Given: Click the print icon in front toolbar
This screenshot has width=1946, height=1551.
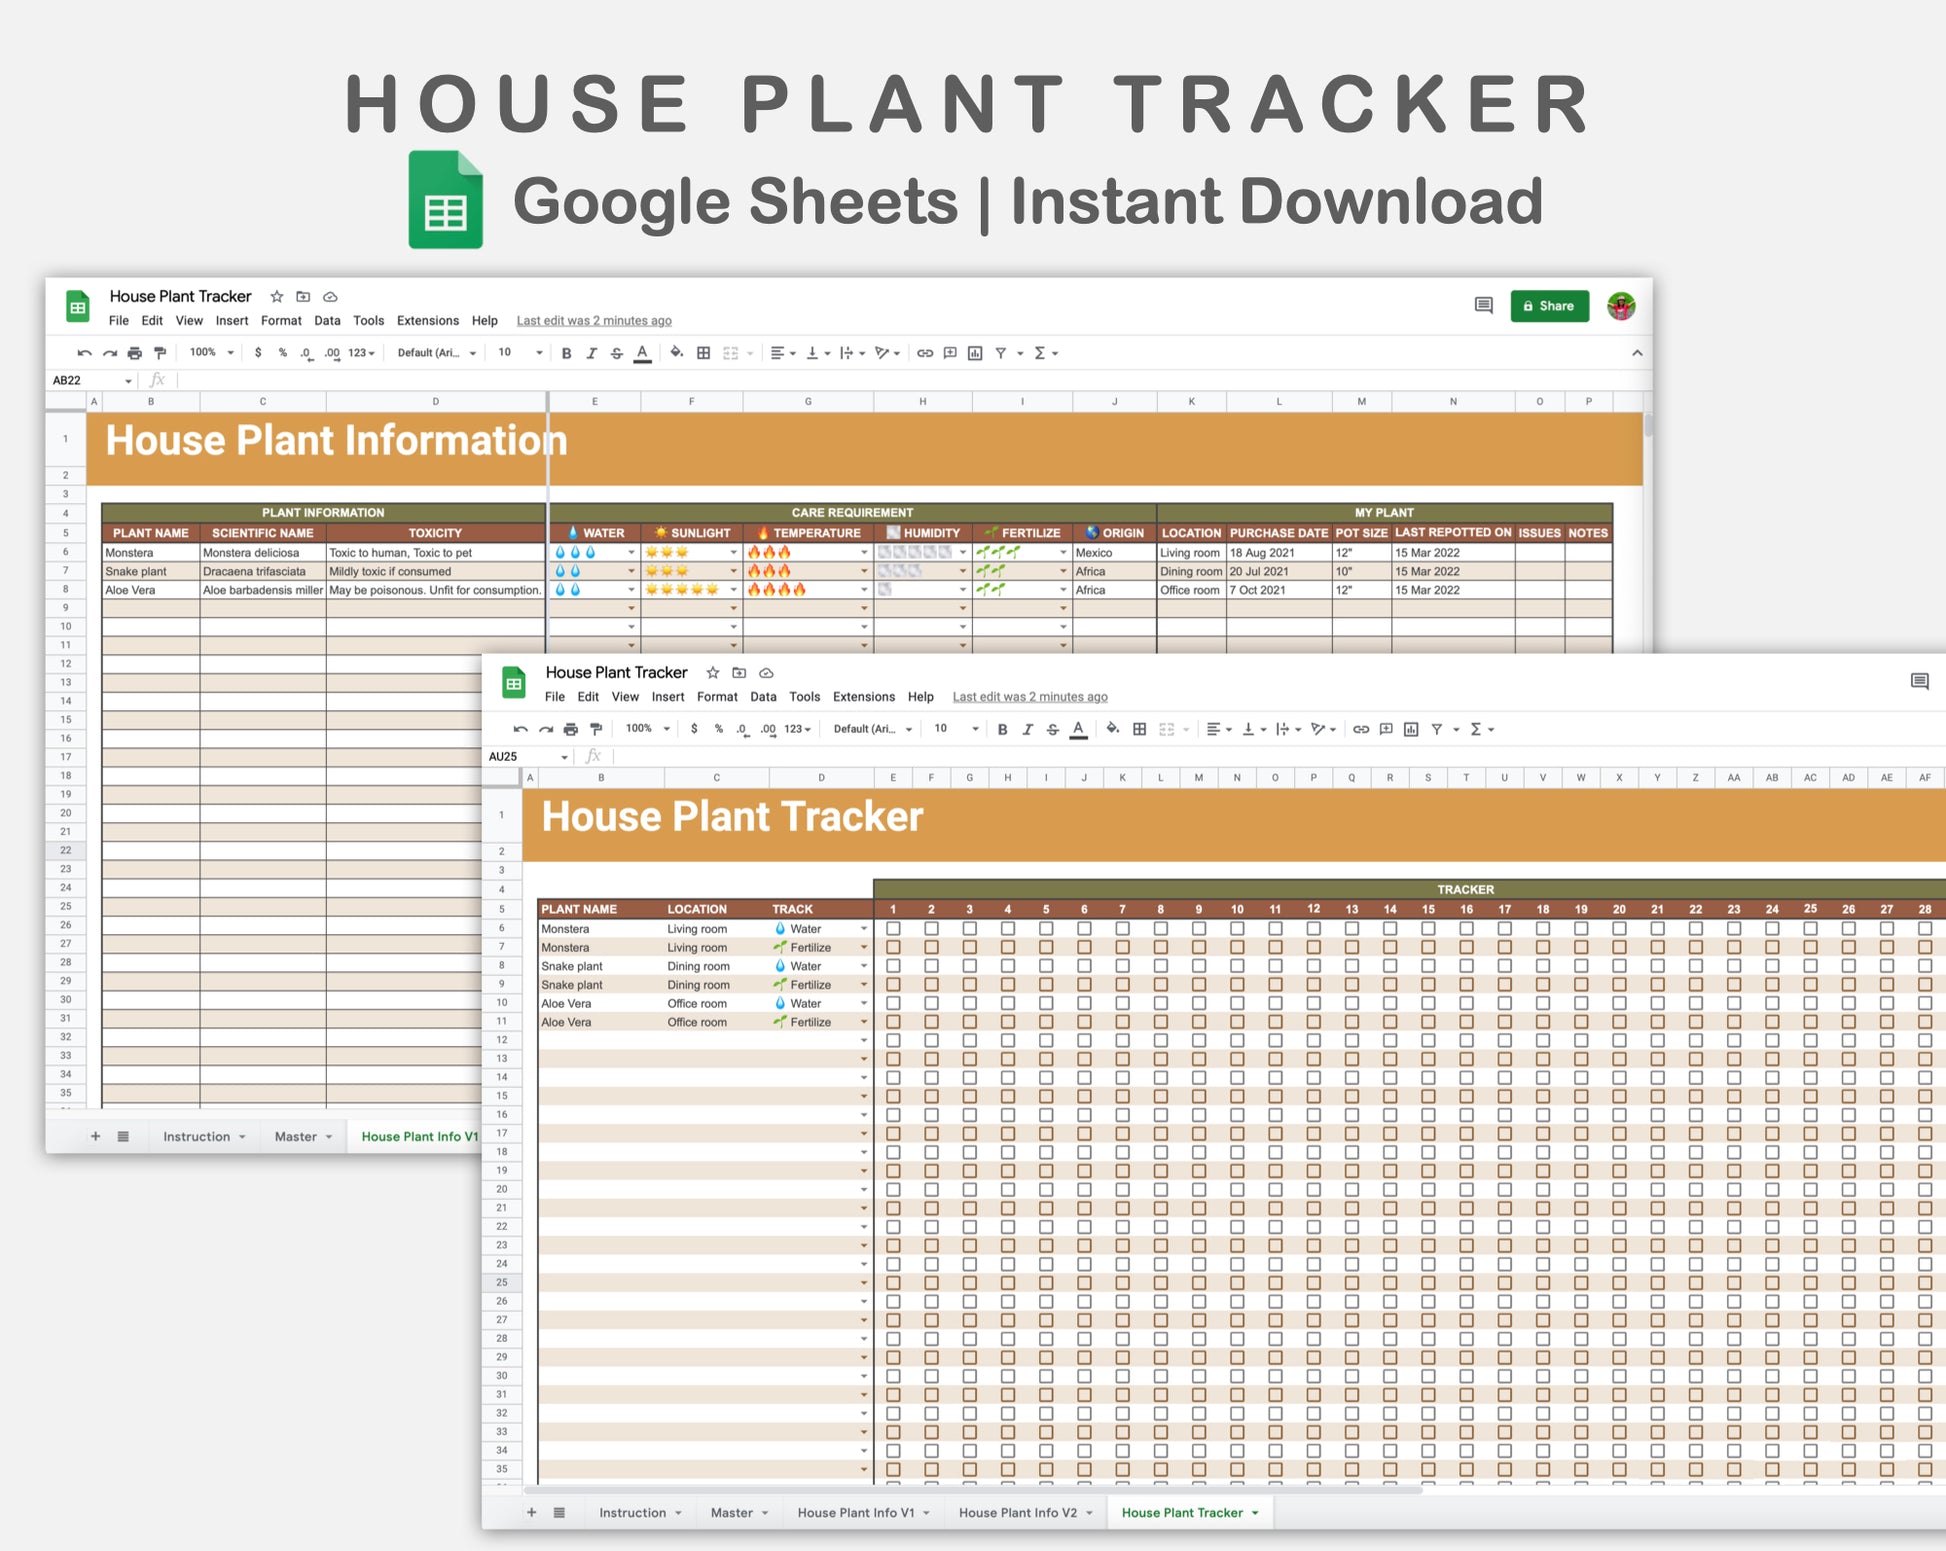Looking at the screenshot, I should tap(571, 730).
